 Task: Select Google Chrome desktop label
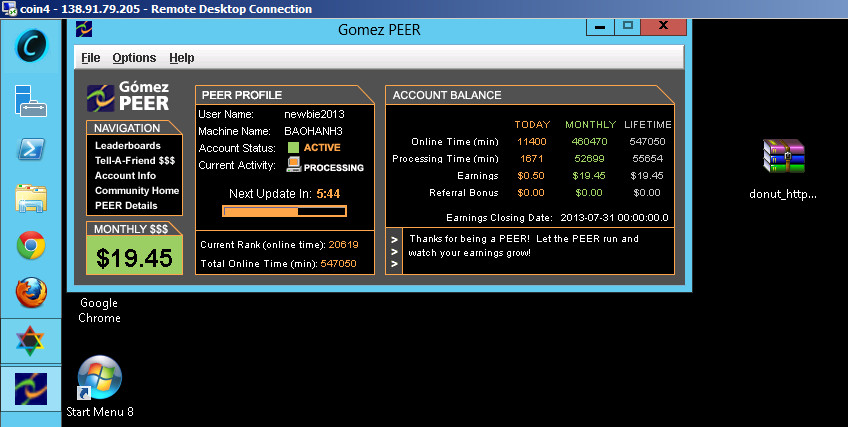pos(99,310)
